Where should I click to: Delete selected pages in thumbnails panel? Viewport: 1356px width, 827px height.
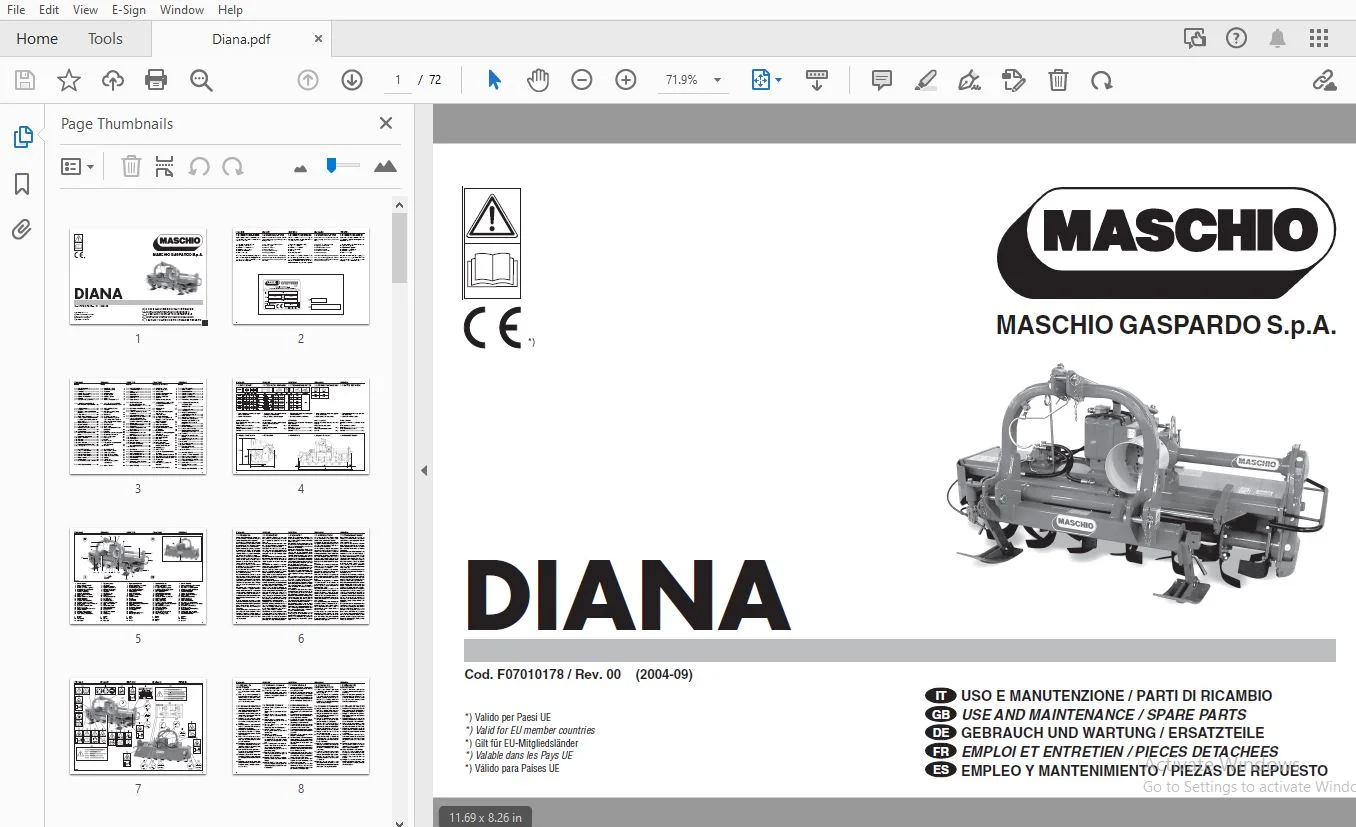tap(131, 167)
